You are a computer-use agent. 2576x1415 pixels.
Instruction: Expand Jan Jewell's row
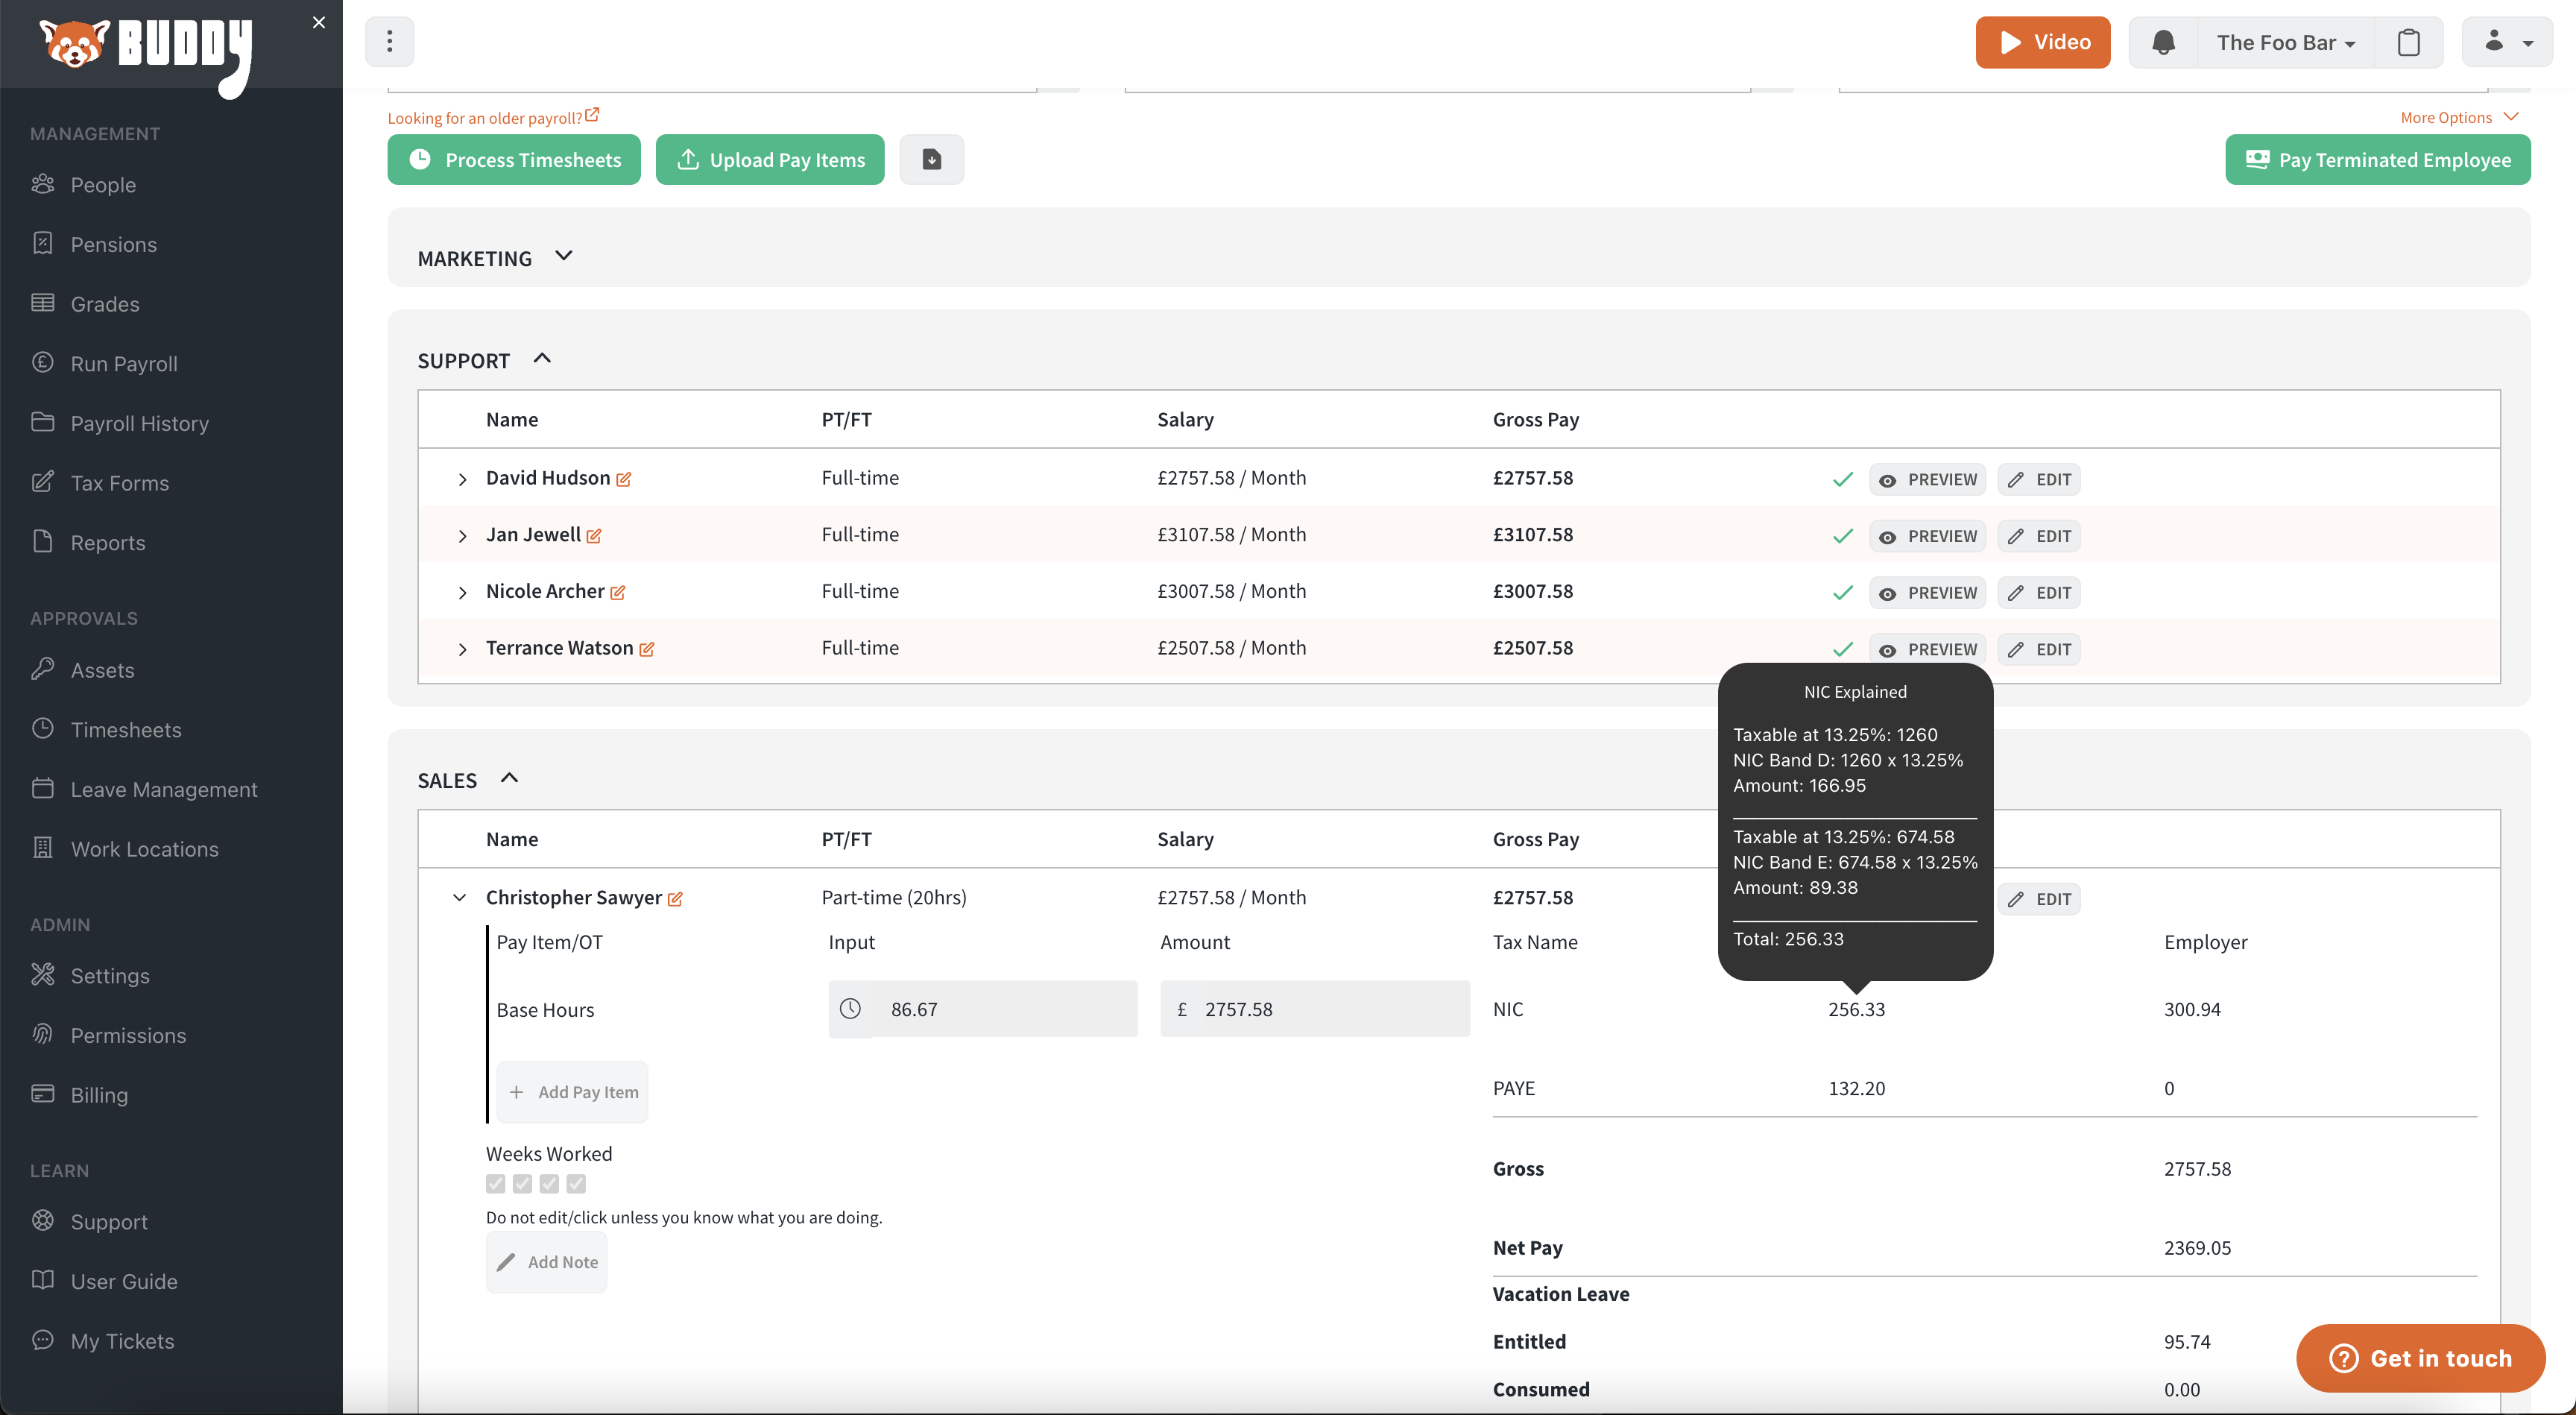(x=462, y=537)
